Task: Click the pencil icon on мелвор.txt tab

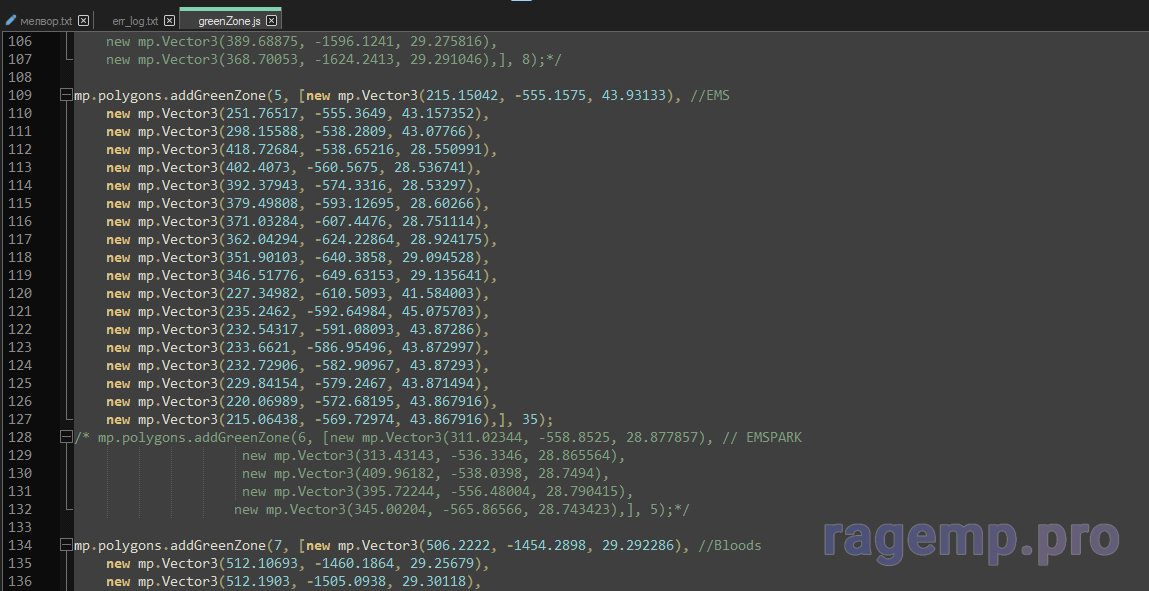Action: 11,21
